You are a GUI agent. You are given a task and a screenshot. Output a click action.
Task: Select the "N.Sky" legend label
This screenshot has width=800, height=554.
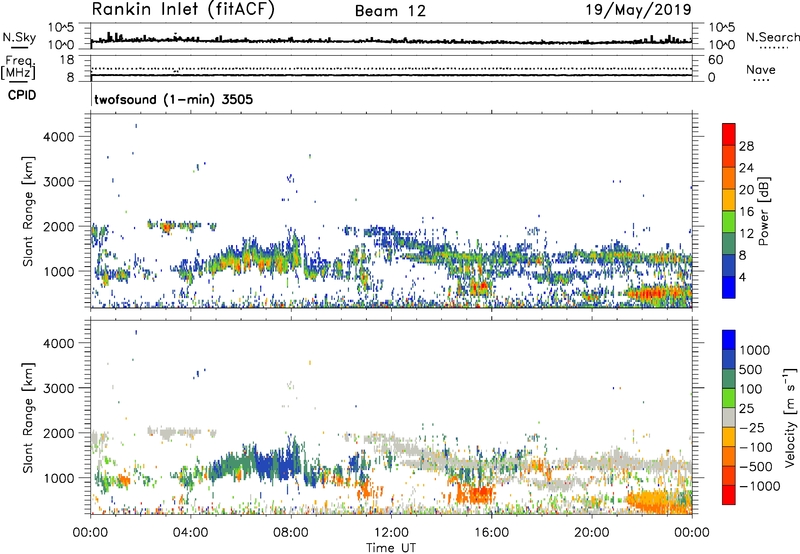tap(19, 37)
